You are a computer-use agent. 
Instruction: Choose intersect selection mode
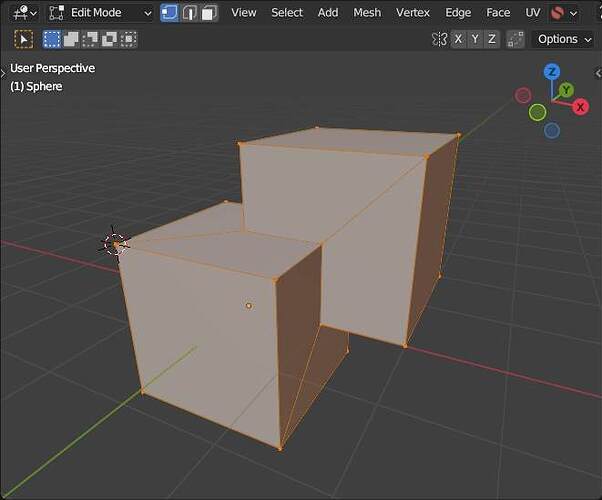point(129,39)
